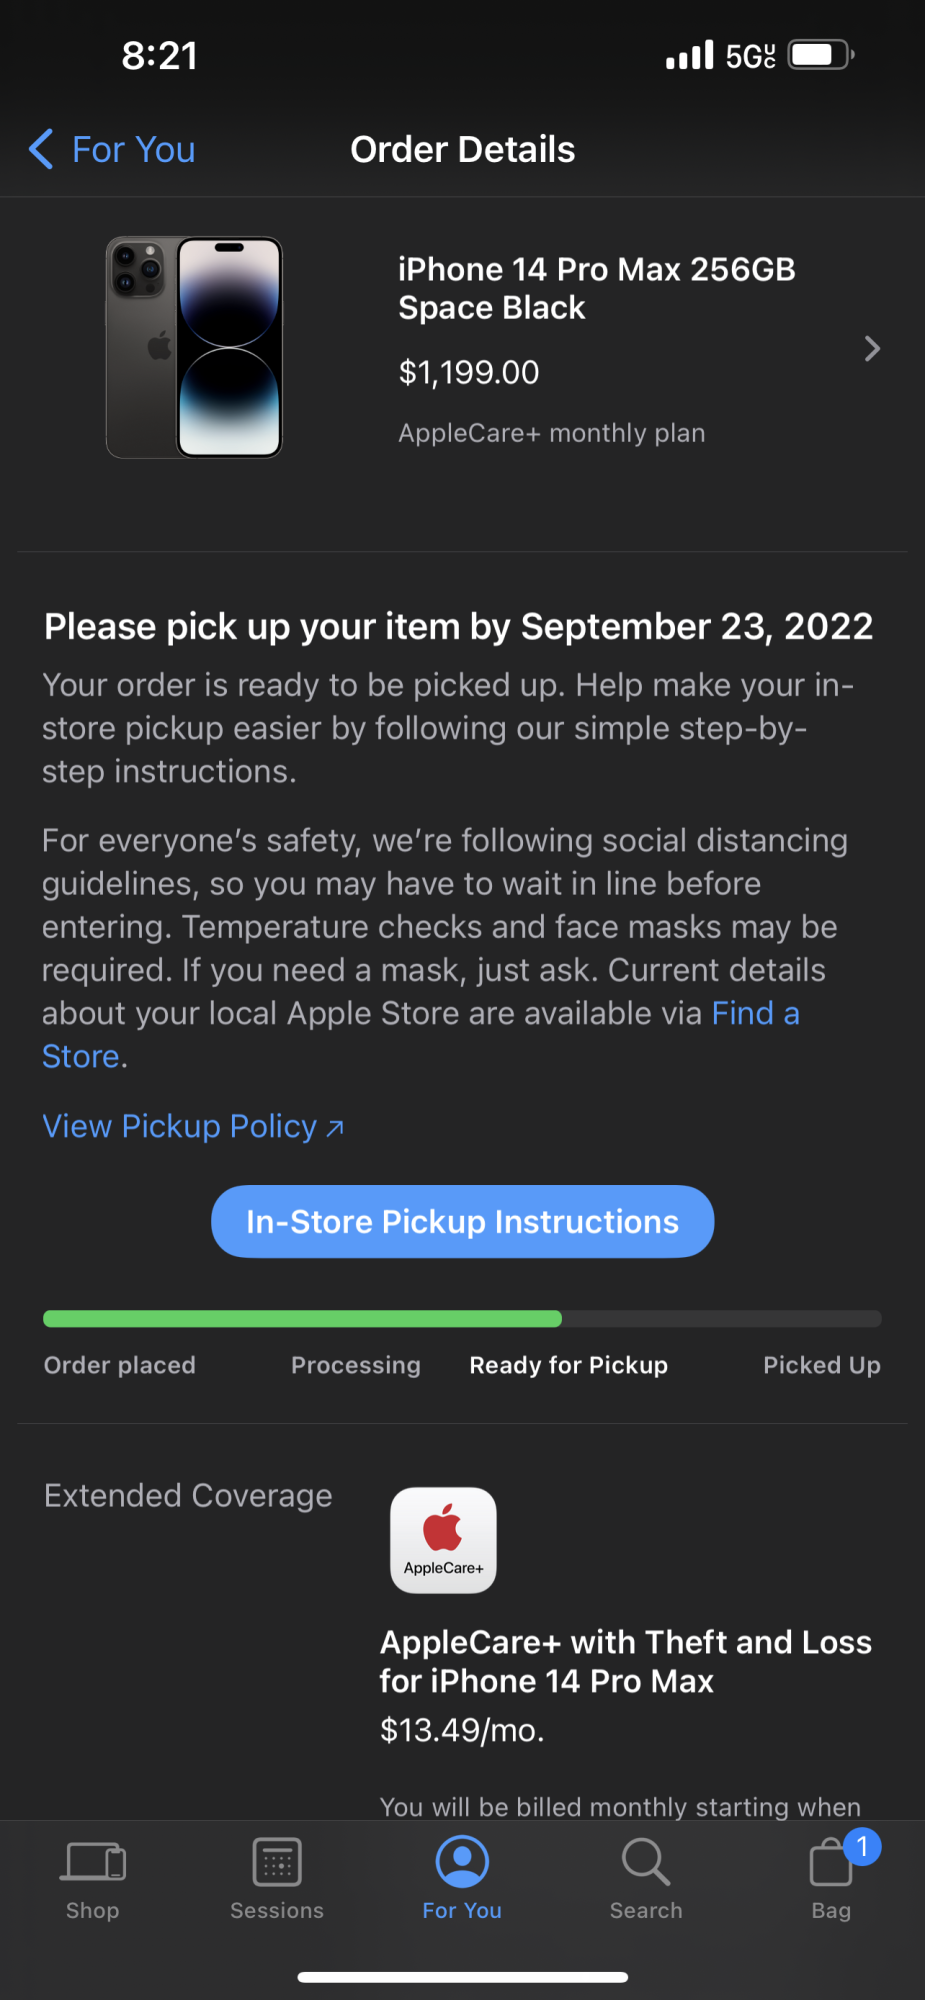Viewport: 925px width, 2000px height.
Task: Tap the order status progress bar
Action: 462,1319
